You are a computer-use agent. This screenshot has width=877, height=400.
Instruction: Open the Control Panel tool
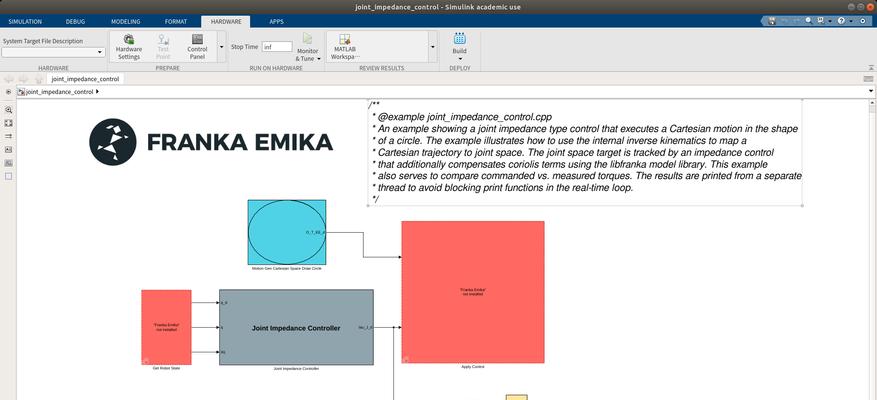(x=197, y=46)
